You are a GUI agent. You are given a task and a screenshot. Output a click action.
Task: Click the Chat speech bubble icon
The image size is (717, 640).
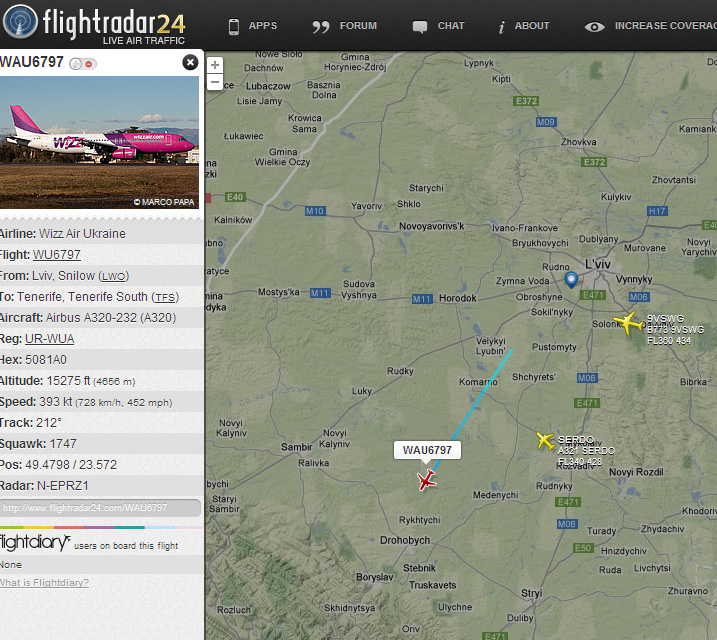(x=419, y=27)
